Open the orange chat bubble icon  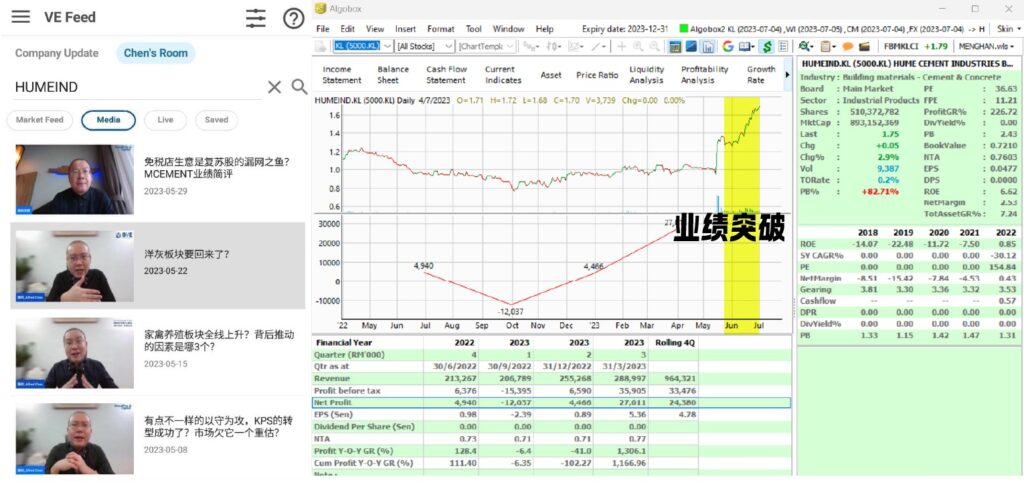pos(848,46)
